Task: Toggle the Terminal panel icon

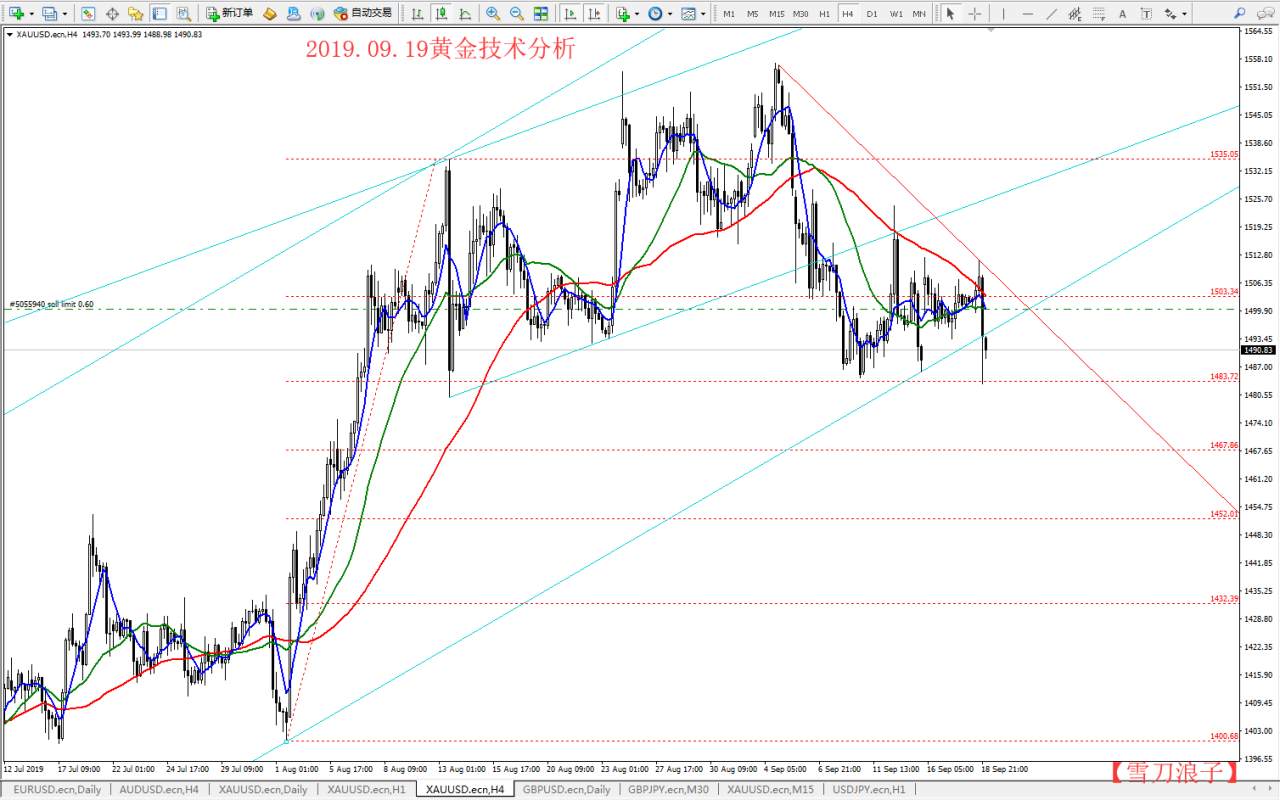Action: tap(160, 14)
